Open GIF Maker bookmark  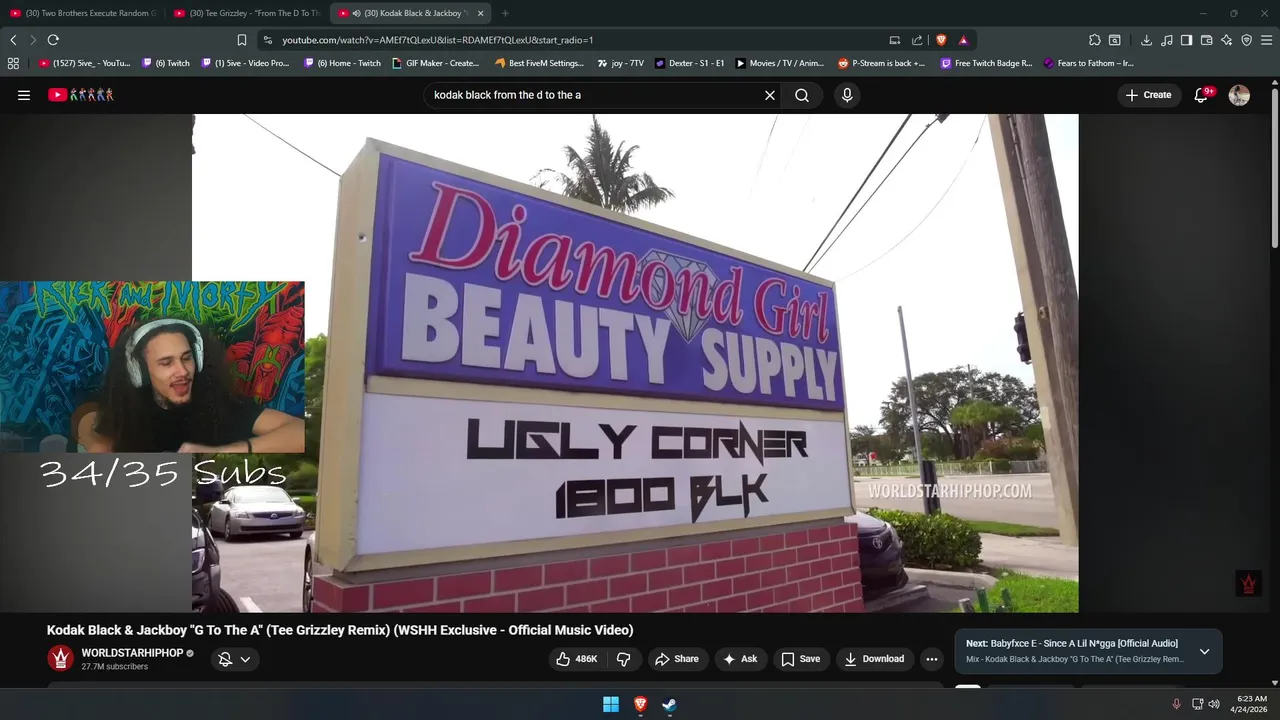click(436, 63)
